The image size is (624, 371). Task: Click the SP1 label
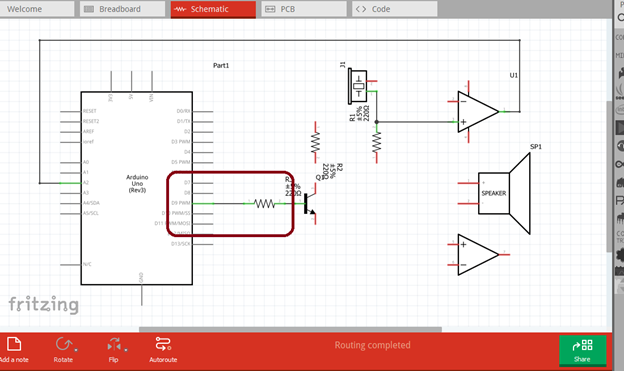click(536, 146)
